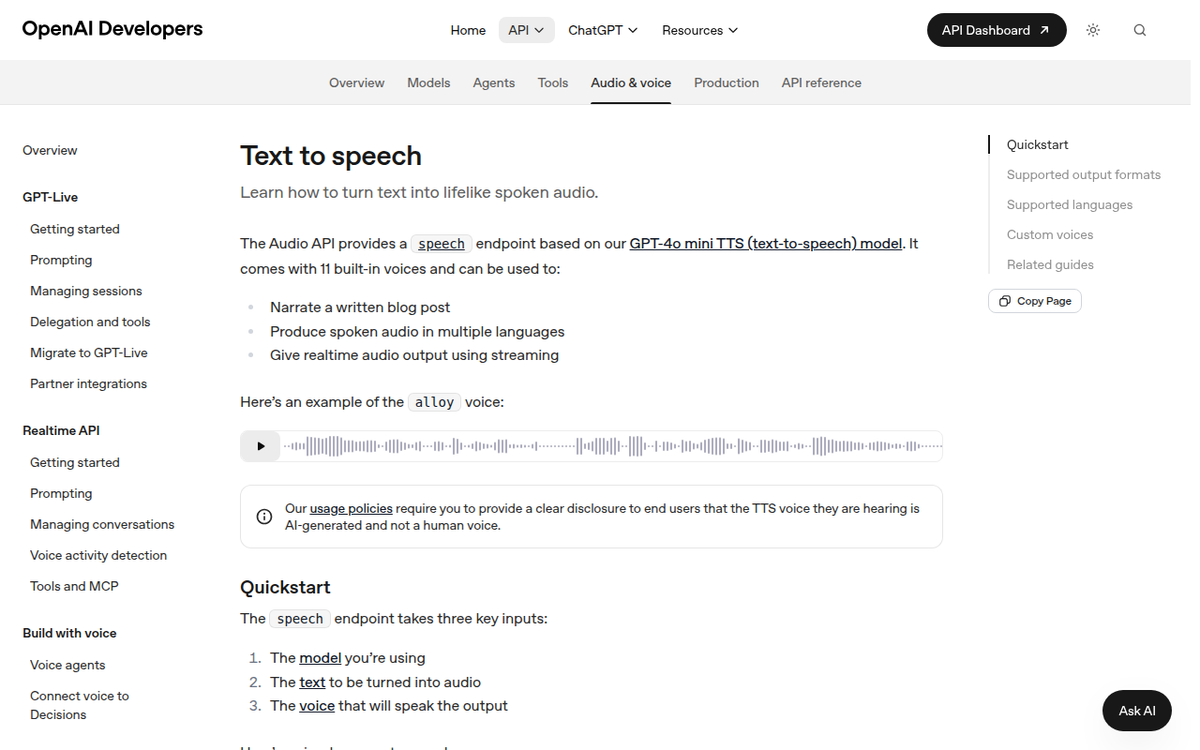Open Voice agents in sidebar
Screen dimensions: 1200x750
(x=67, y=665)
